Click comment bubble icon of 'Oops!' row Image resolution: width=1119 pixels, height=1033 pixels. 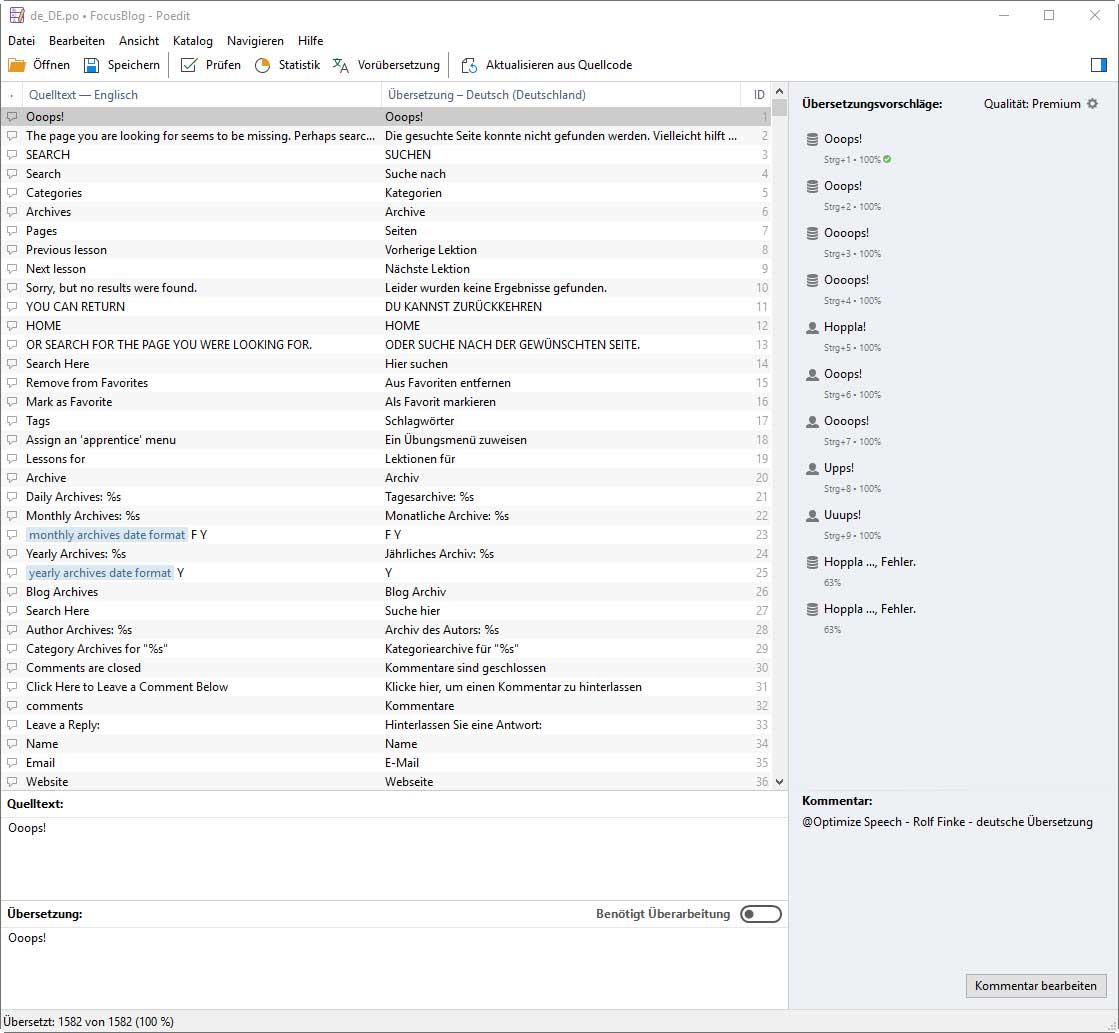pyautogui.click(x=12, y=116)
